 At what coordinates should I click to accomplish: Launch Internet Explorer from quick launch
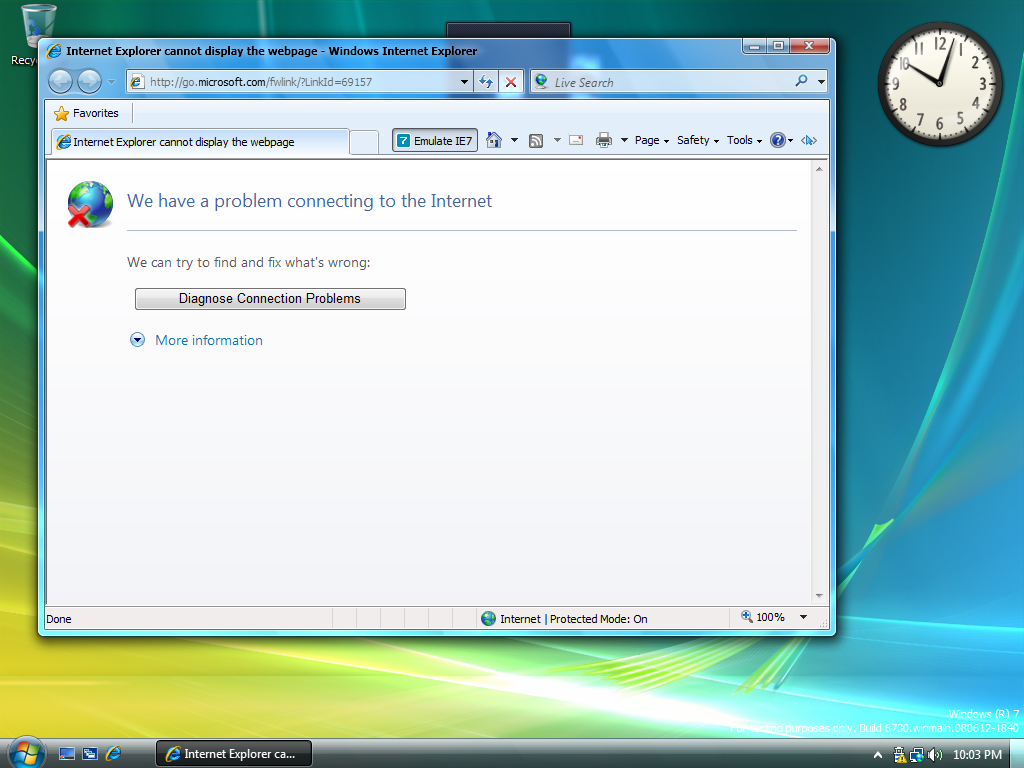click(x=113, y=754)
